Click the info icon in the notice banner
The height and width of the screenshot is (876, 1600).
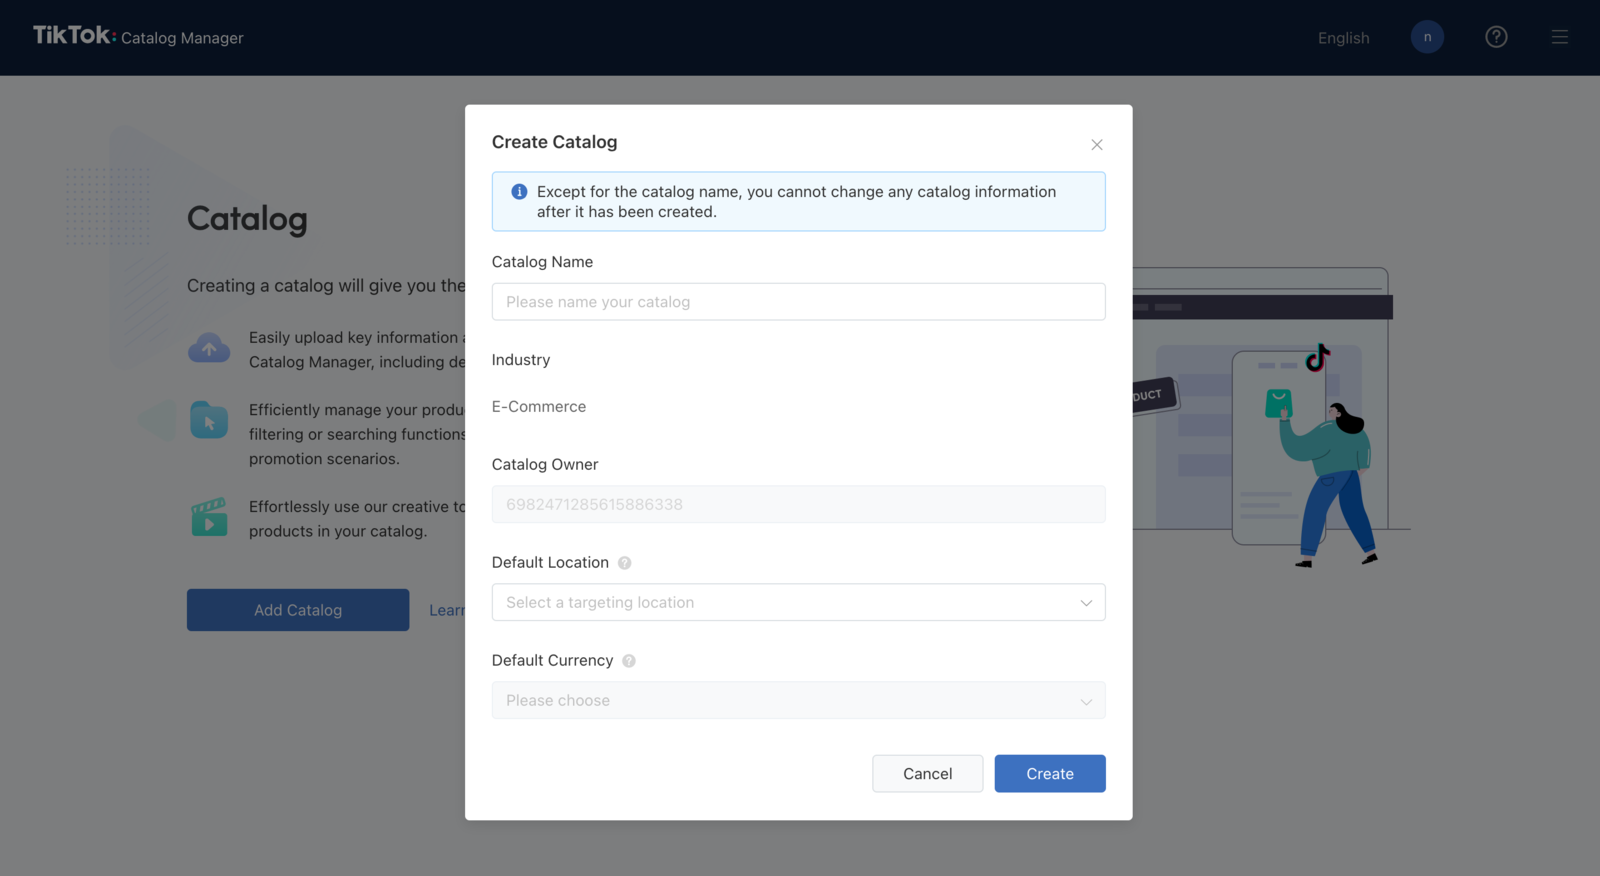click(519, 192)
